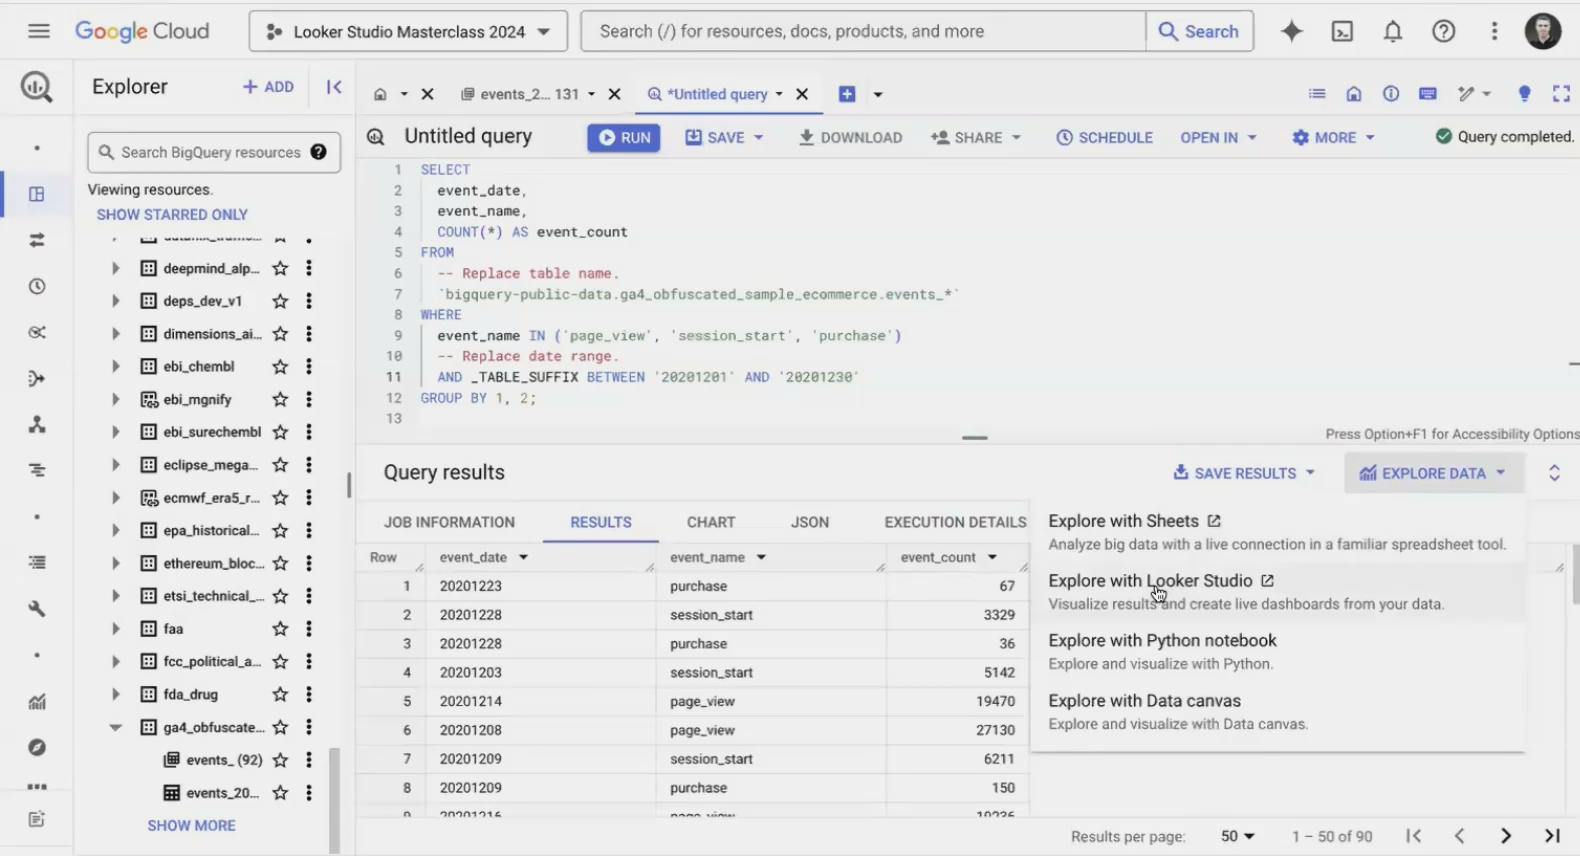The height and width of the screenshot is (856, 1580).
Task: Open the project selector Looker Studio Masterclass 2024
Action: [x=408, y=31]
